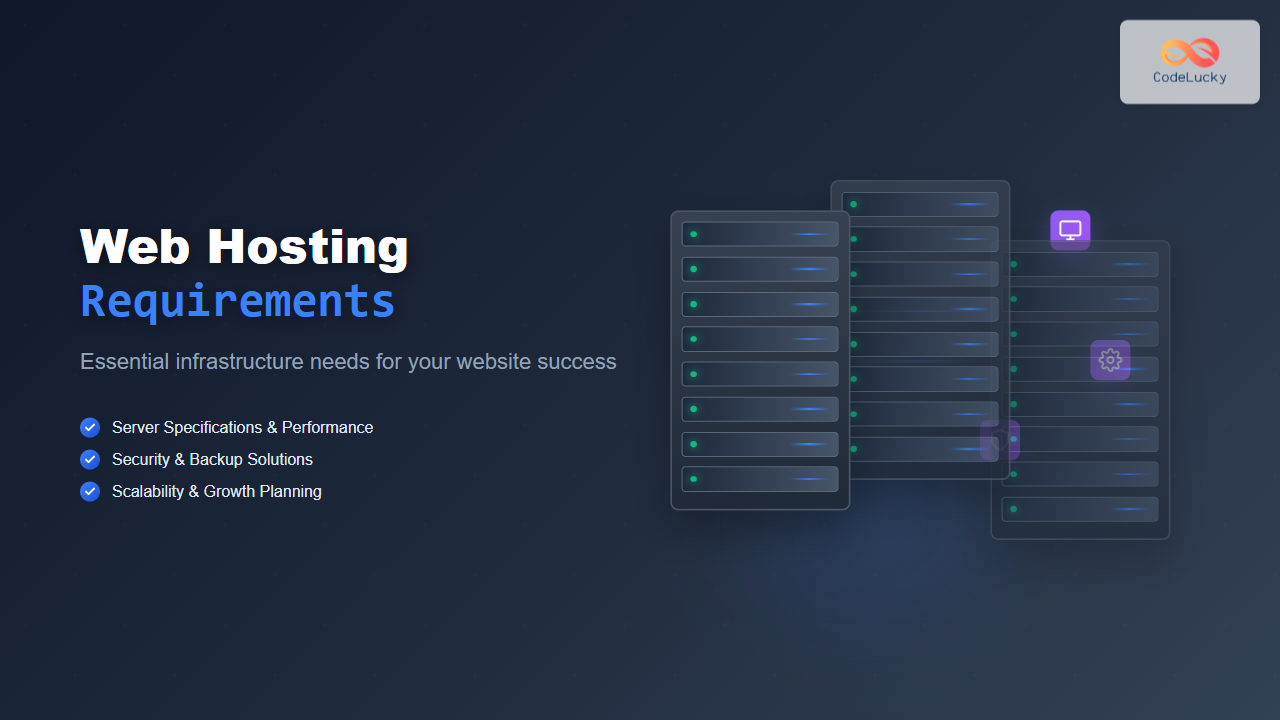Click the blue "Requirements" heading

(x=237, y=301)
